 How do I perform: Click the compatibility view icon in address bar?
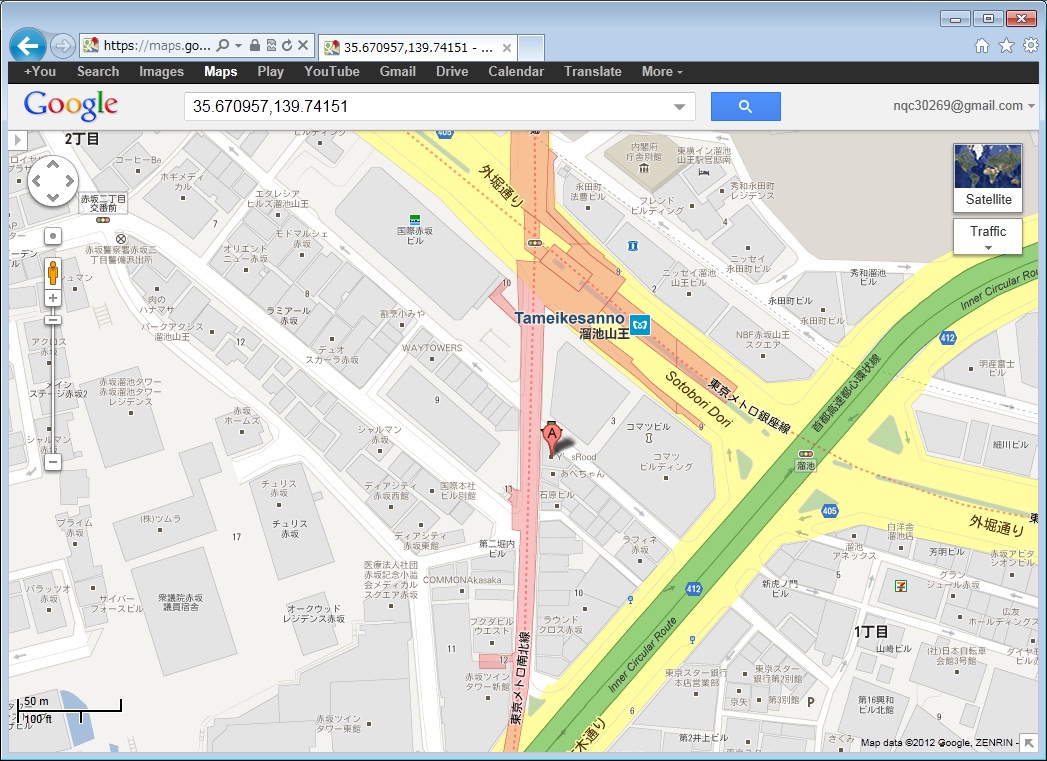(x=270, y=45)
